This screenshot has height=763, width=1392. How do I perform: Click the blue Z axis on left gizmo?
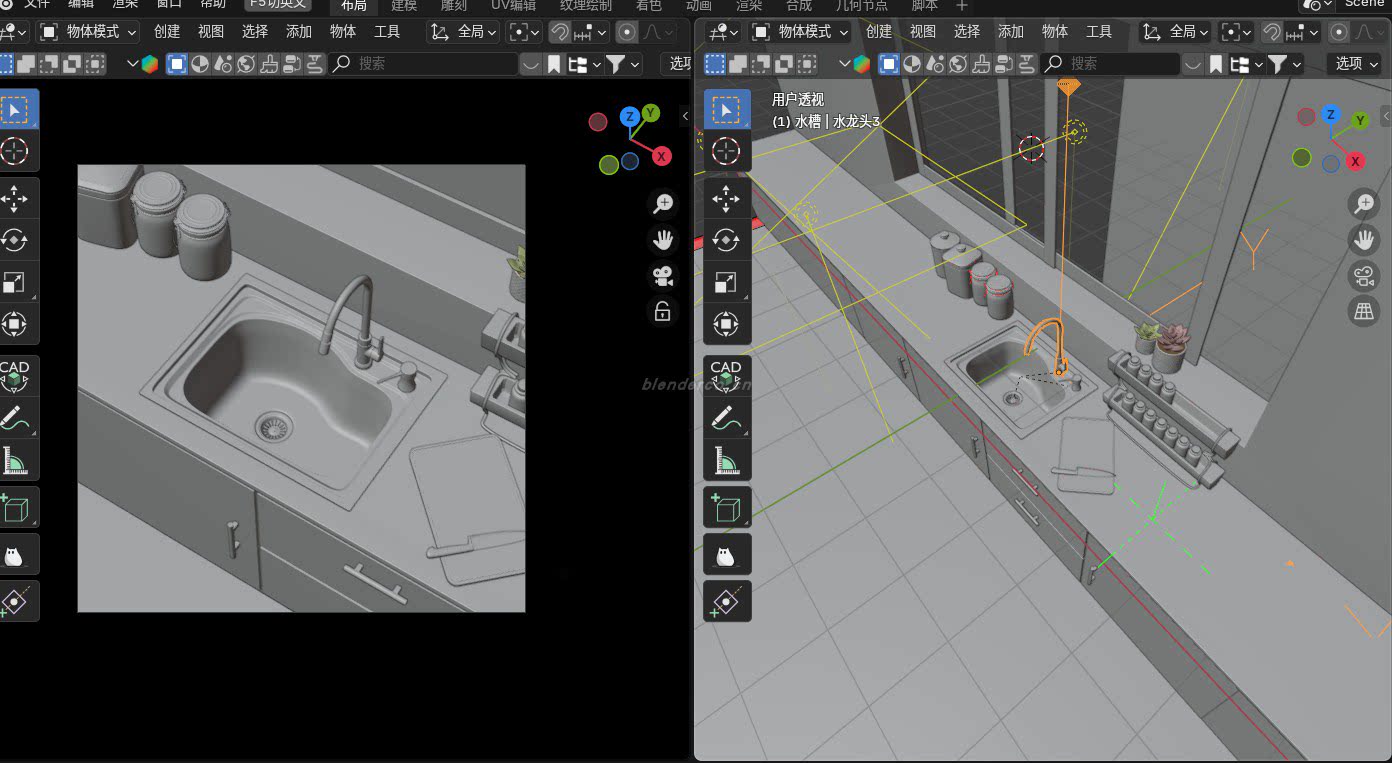tap(630, 117)
